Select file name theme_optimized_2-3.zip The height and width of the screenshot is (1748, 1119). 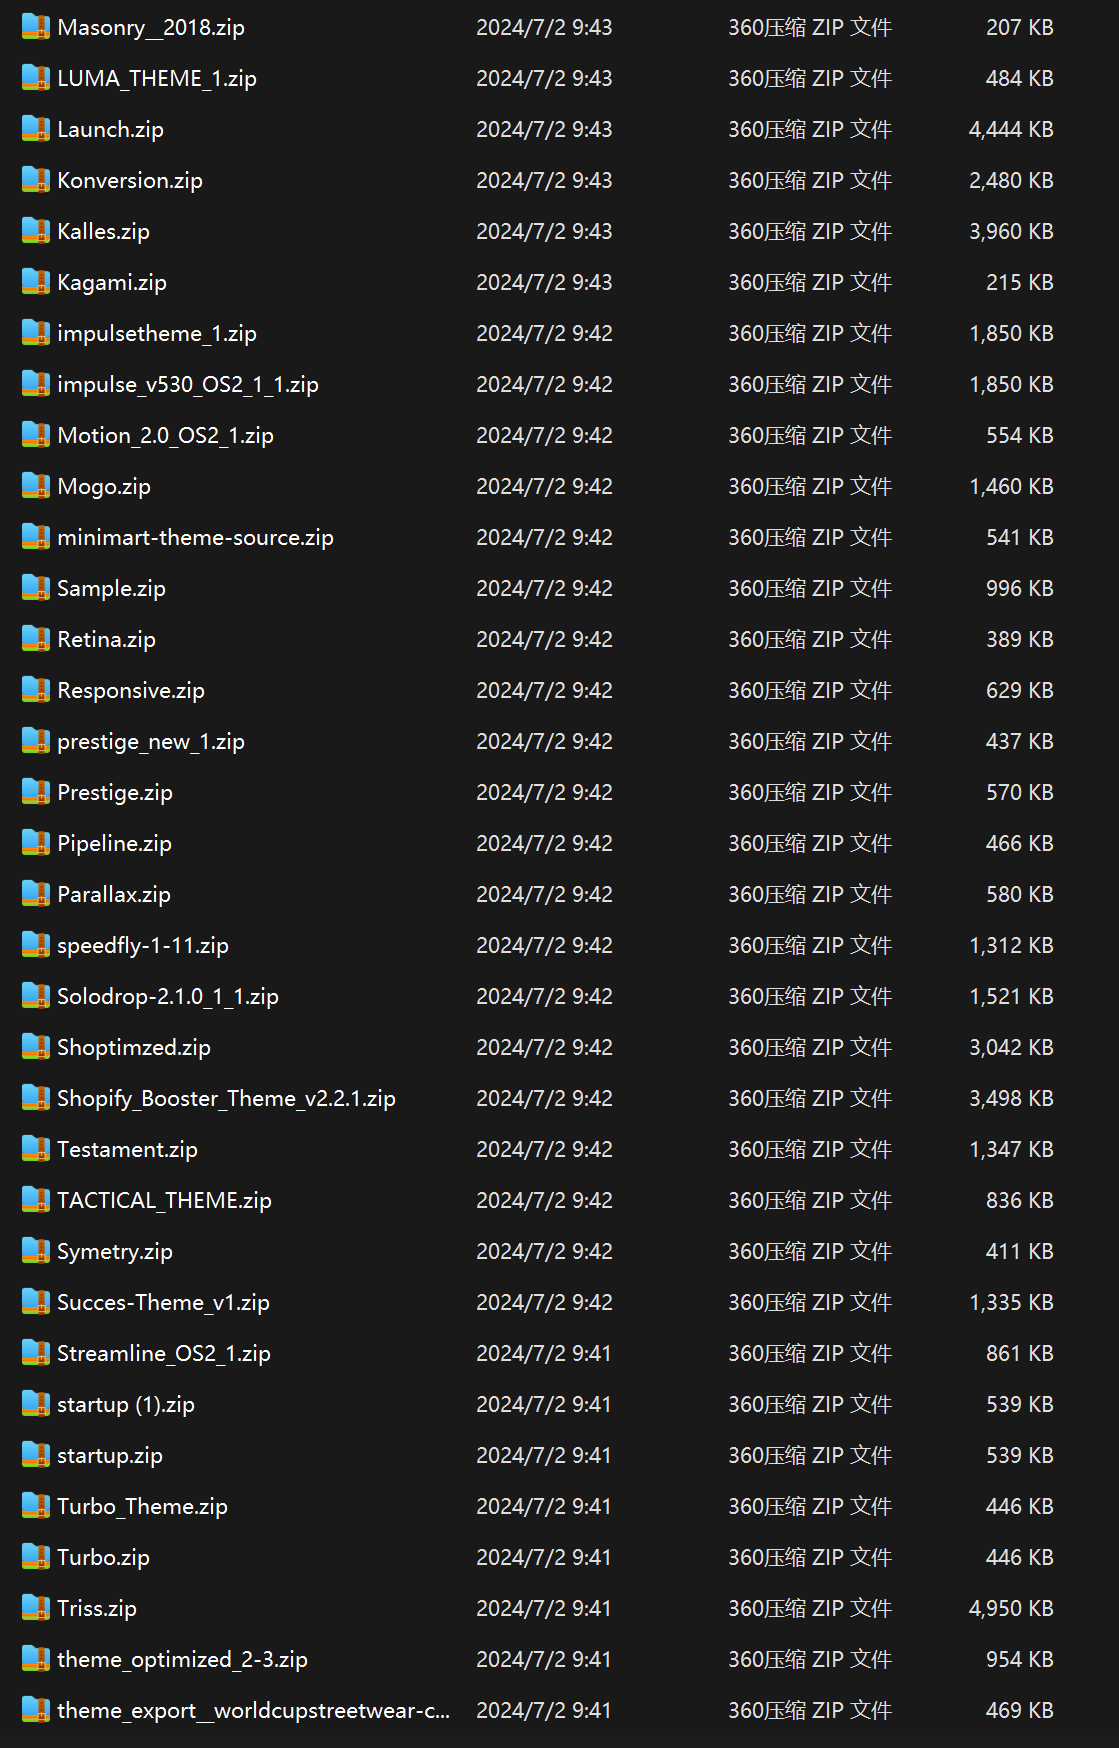(182, 1660)
